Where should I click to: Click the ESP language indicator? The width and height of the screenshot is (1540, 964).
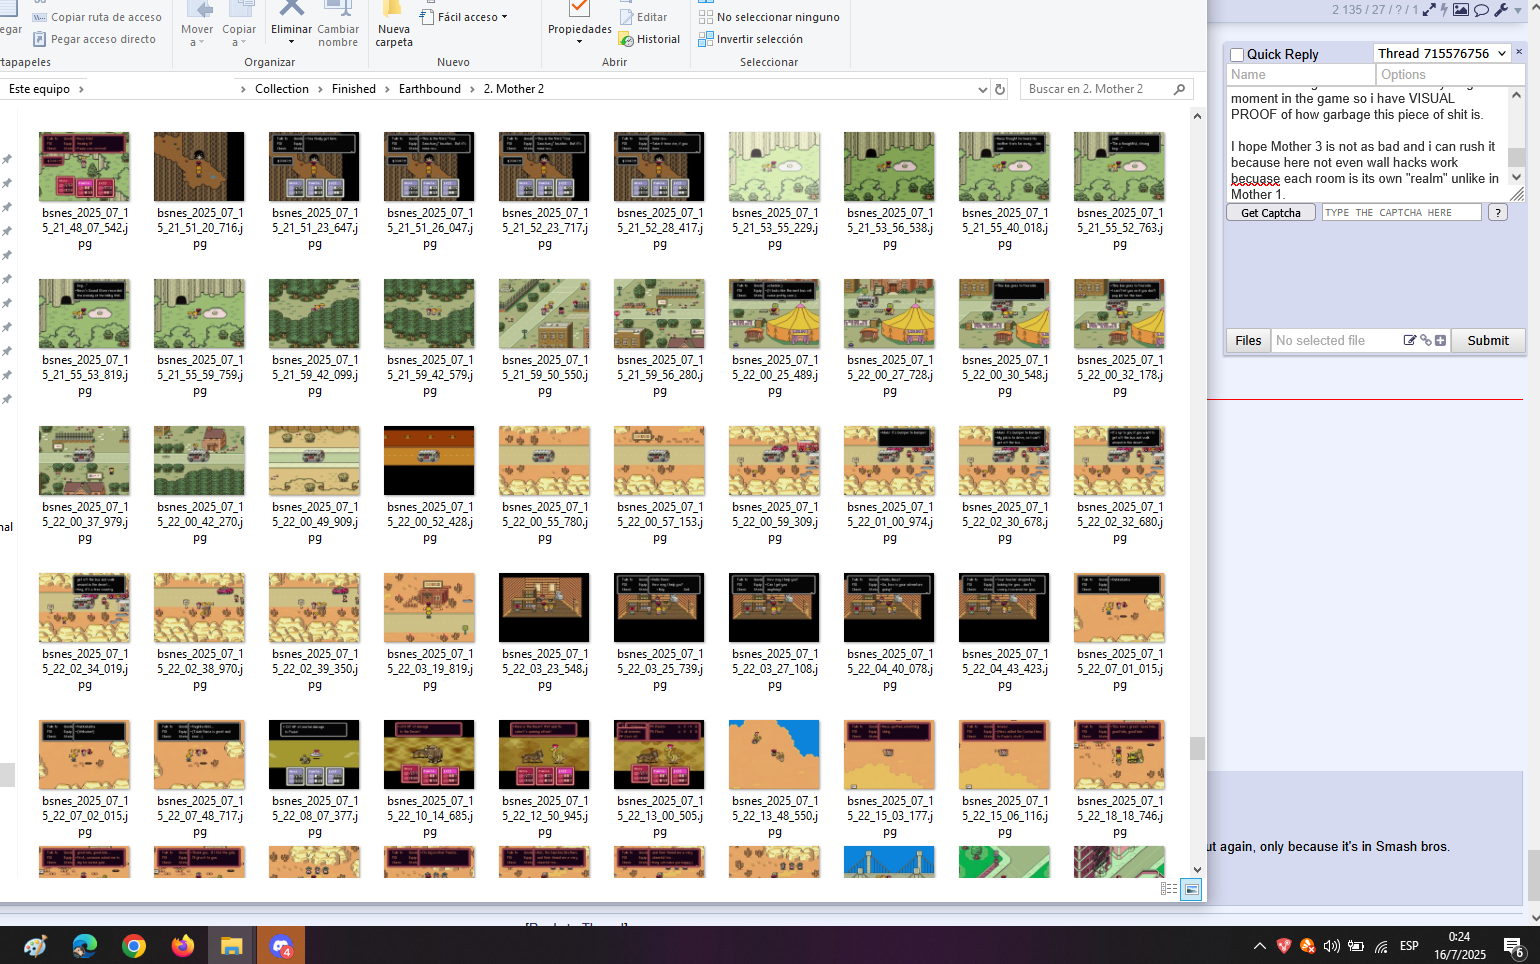tap(1409, 946)
